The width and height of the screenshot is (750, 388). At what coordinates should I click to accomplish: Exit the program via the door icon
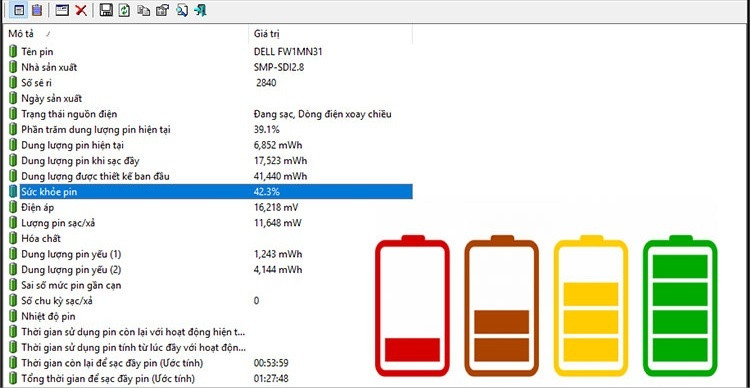pos(200,10)
